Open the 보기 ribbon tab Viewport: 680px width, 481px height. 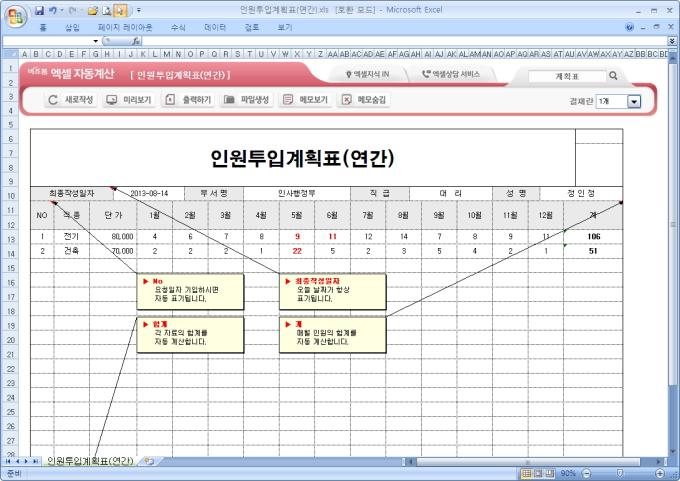285,28
